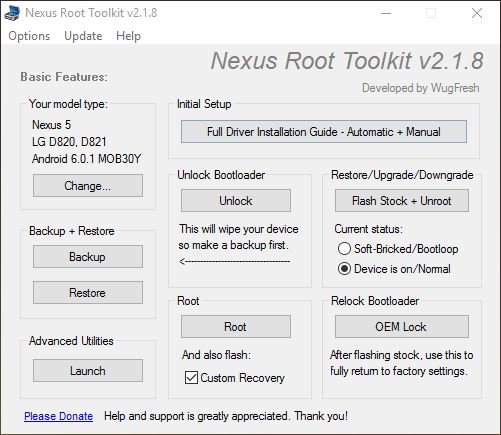Image resolution: width=501 pixels, height=435 pixels.
Task: Click the Nexus Root Toolkit v2.1.8 heading
Action: click(x=347, y=61)
